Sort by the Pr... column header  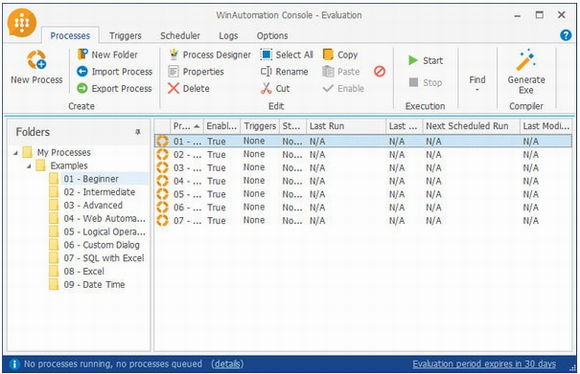(187, 126)
